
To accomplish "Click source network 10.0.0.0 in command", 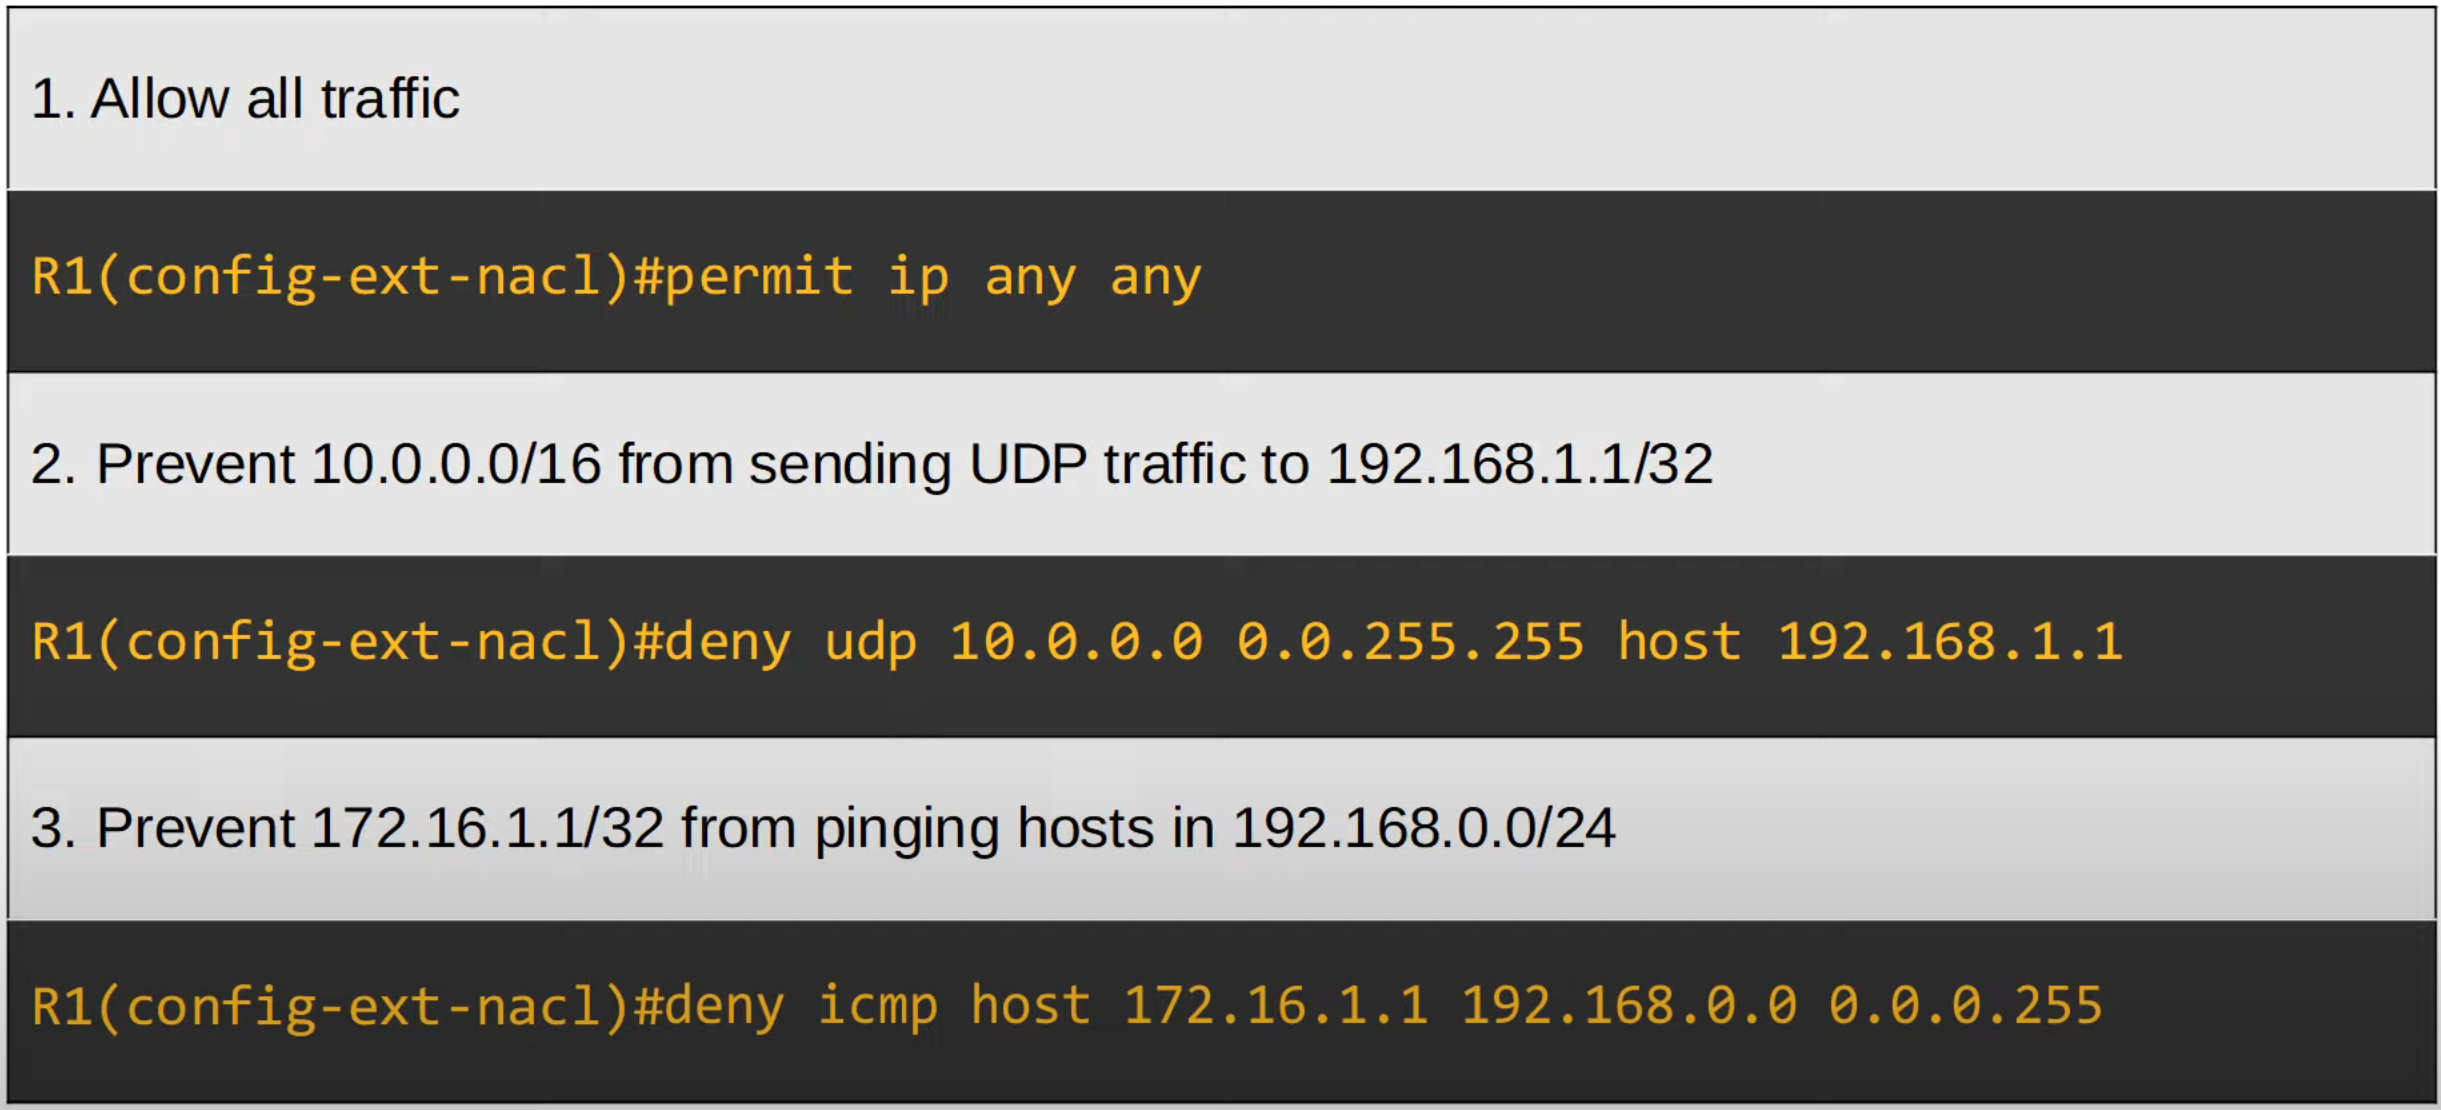I will coord(1076,642).
